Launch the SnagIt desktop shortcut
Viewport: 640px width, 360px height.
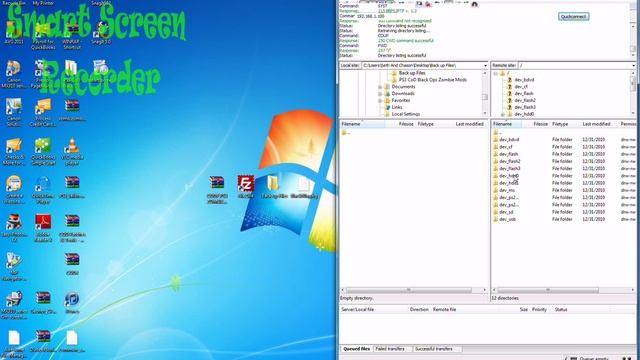pos(101,33)
